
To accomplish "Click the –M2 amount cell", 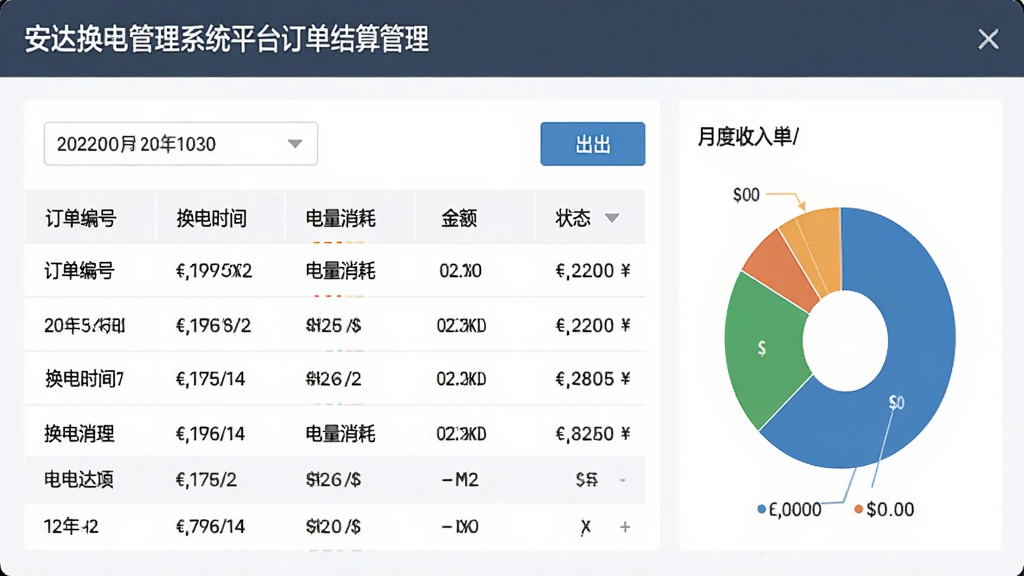I will point(460,480).
